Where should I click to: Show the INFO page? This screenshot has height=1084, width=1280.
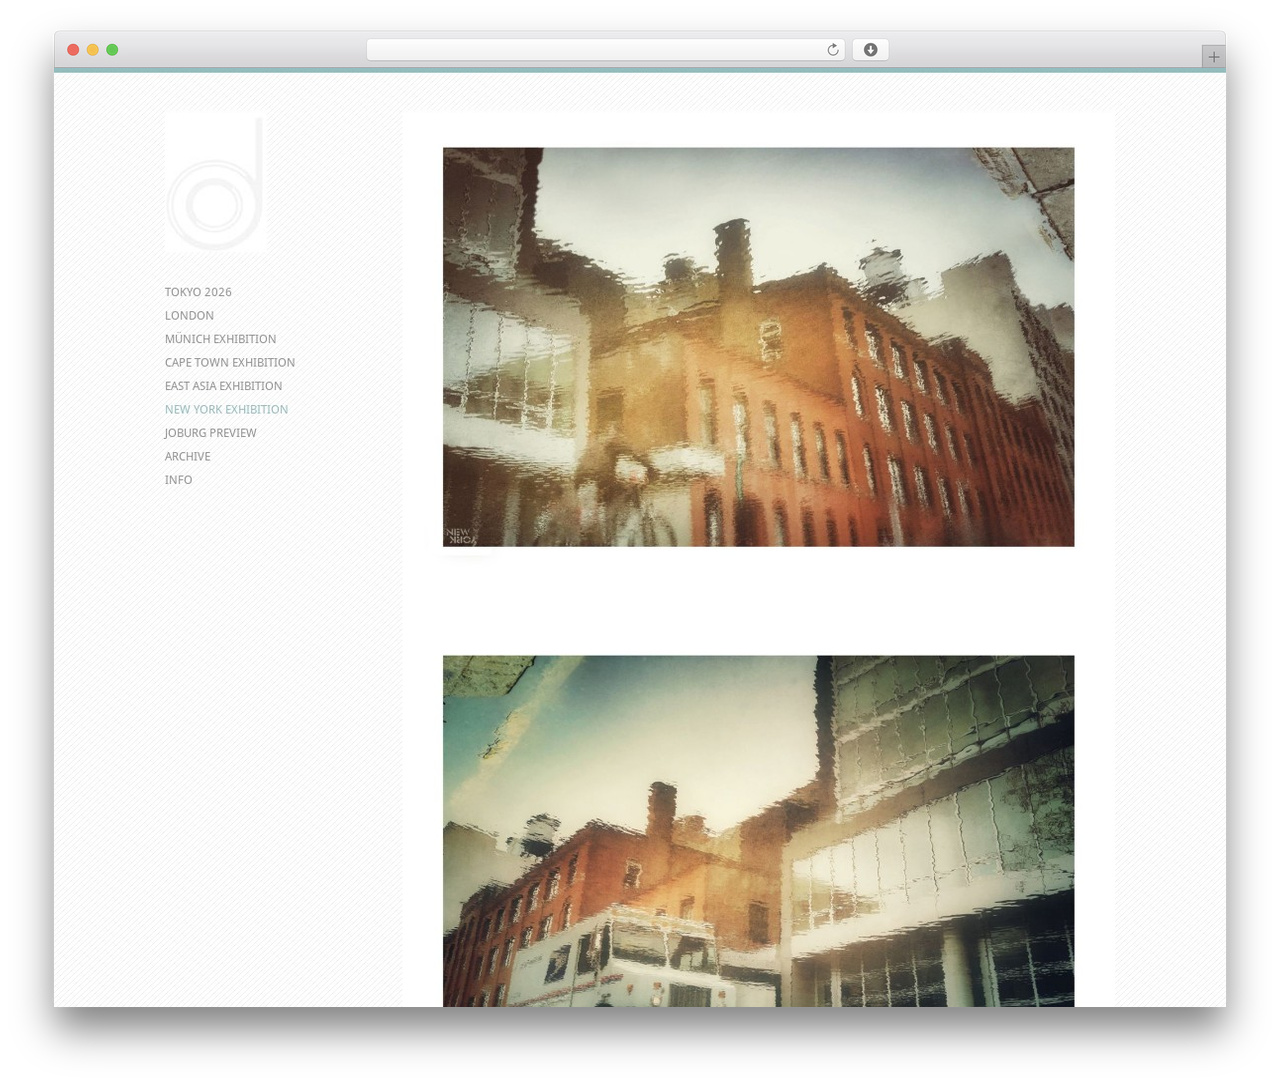pos(178,480)
